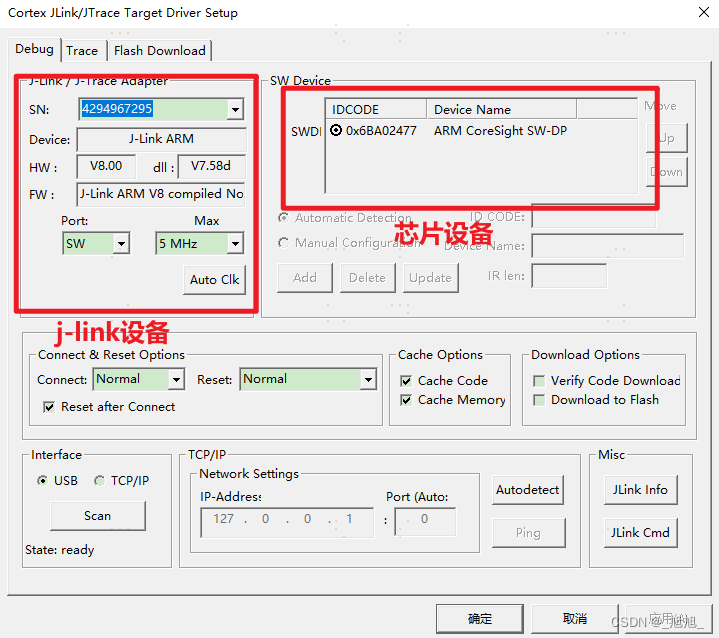The width and height of the screenshot is (719, 638).
Task: Select Manual Configuration option
Action: tap(284, 243)
